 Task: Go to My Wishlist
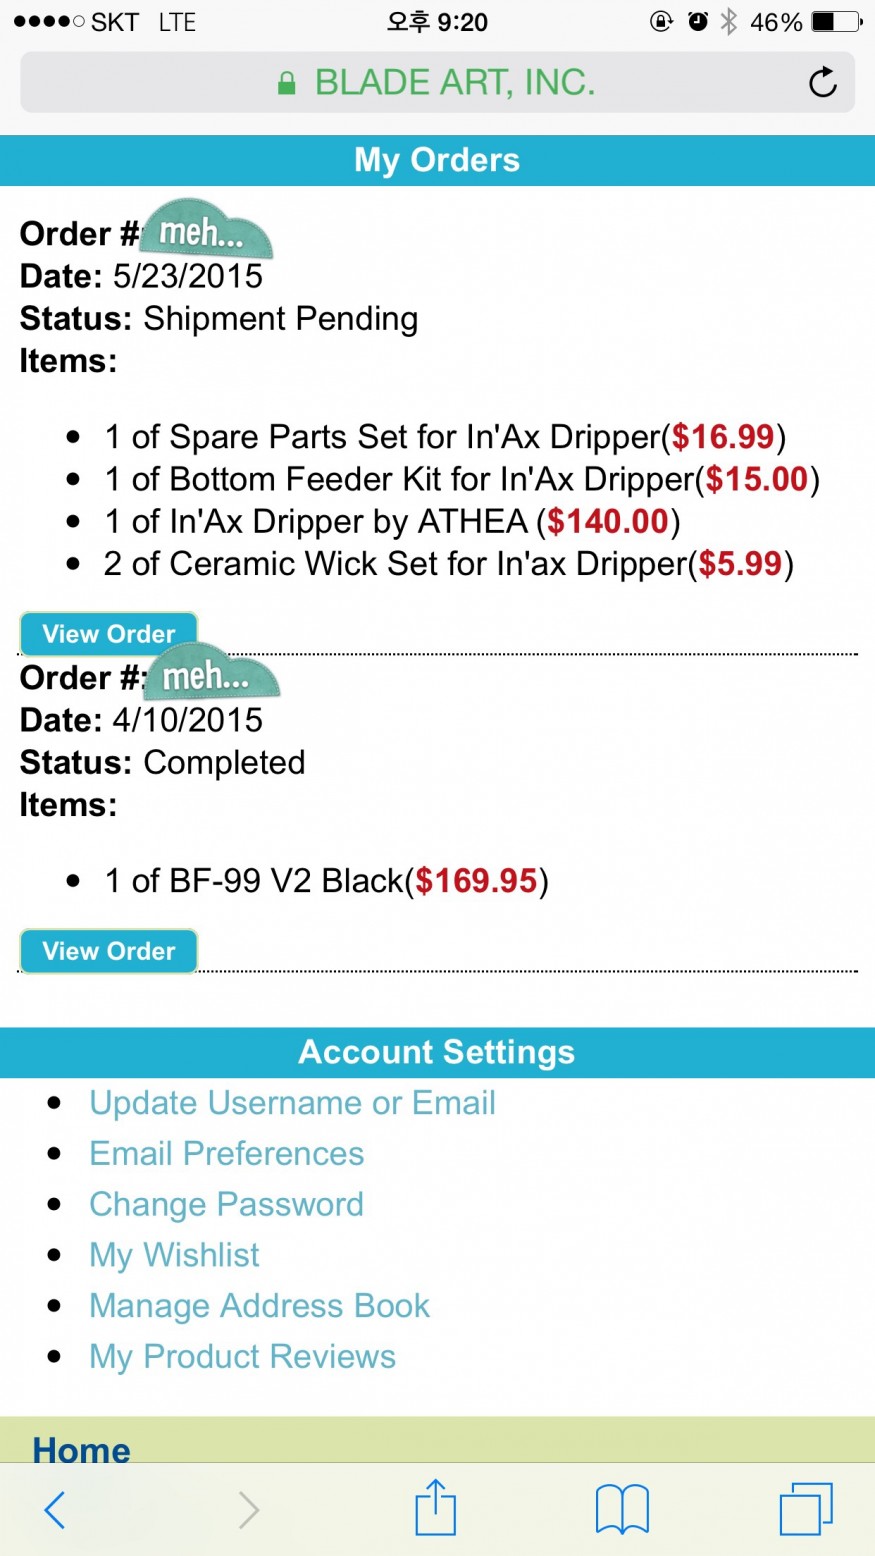[174, 1255]
